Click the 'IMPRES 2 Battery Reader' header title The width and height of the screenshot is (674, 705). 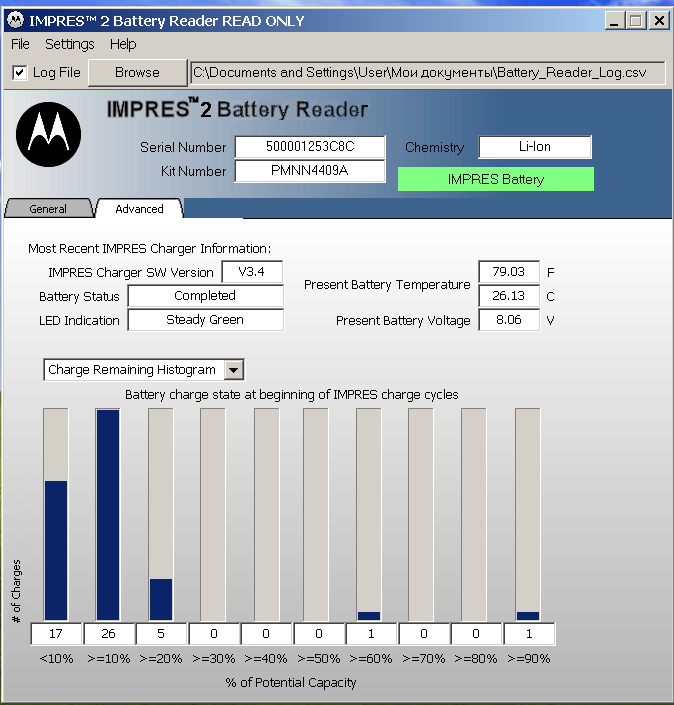pyautogui.click(x=237, y=109)
